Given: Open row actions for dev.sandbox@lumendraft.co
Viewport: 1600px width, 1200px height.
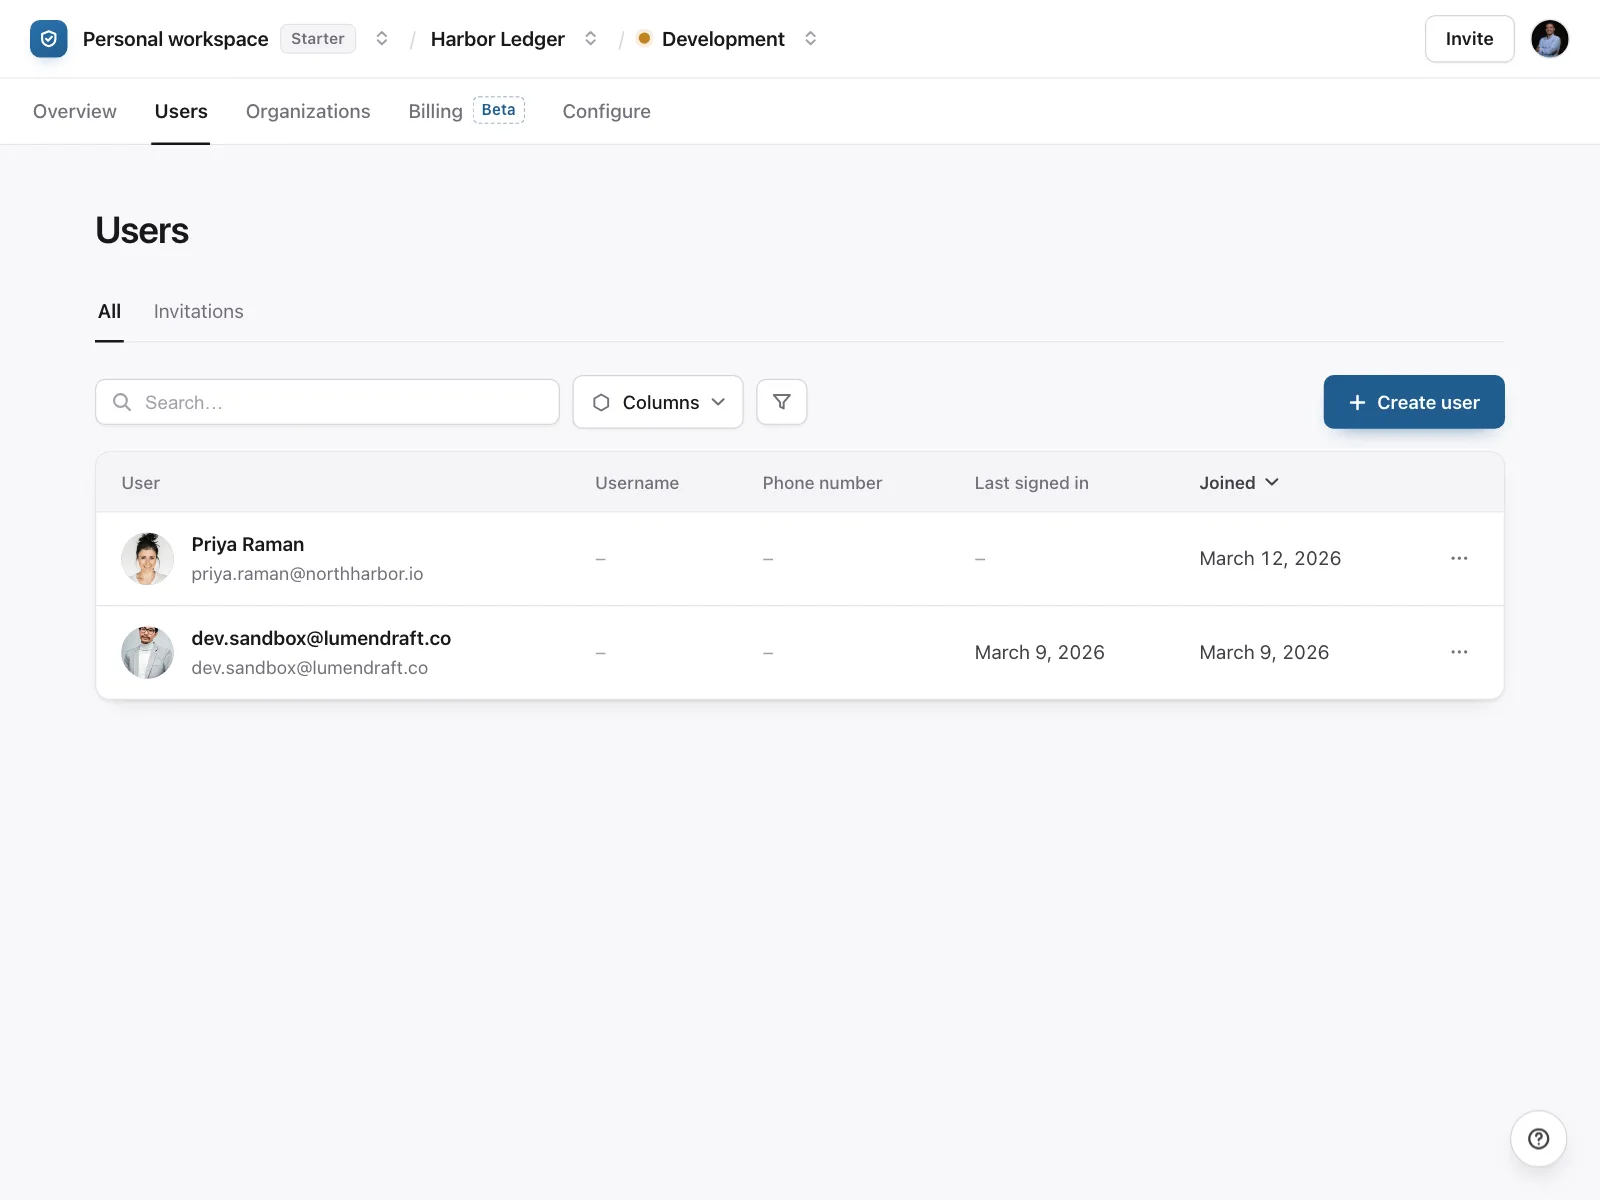Looking at the screenshot, I should coord(1459,652).
